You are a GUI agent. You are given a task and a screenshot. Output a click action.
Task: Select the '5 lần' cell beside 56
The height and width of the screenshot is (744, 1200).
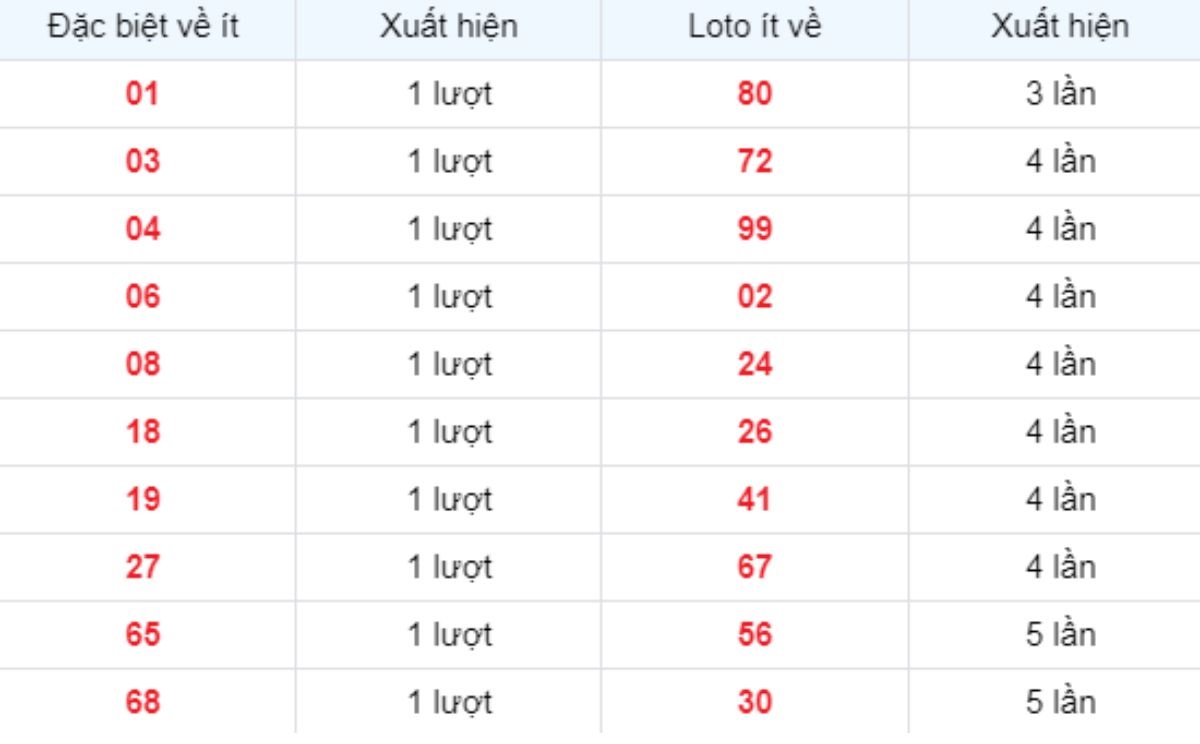[x=1060, y=635]
